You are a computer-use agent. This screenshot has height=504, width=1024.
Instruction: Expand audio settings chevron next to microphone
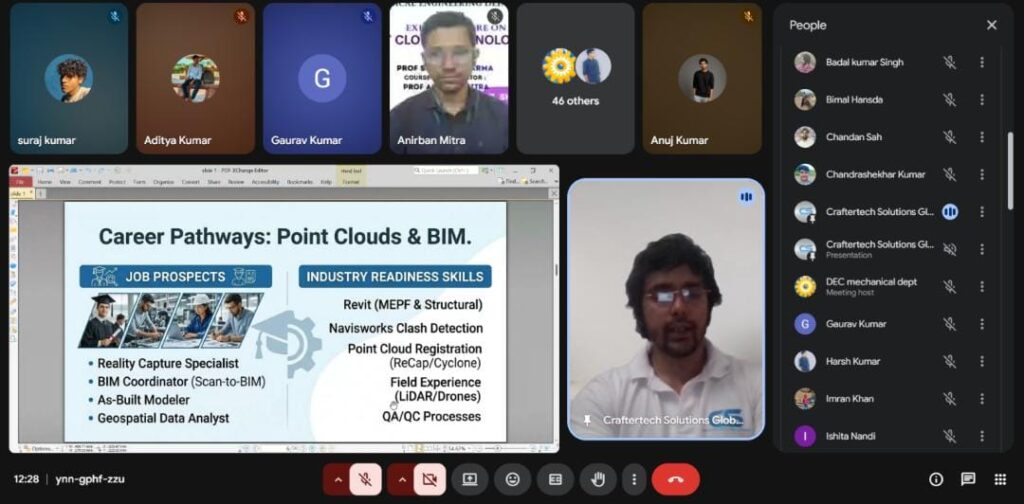[338, 479]
